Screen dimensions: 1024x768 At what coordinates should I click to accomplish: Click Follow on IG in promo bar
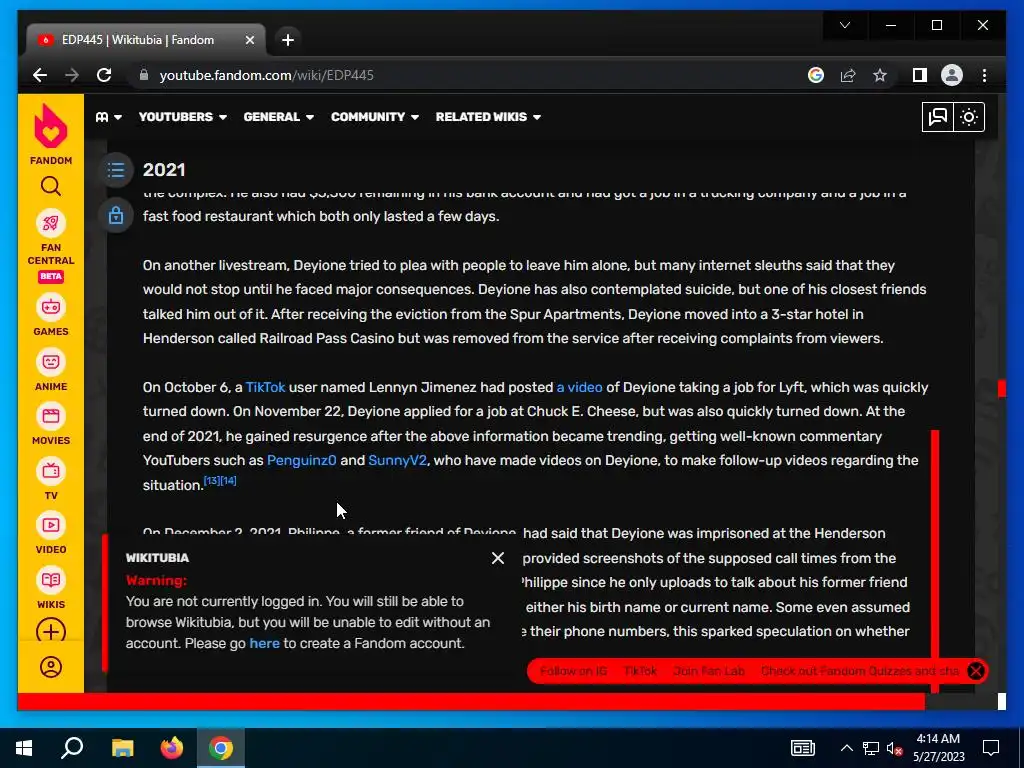click(x=573, y=671)
